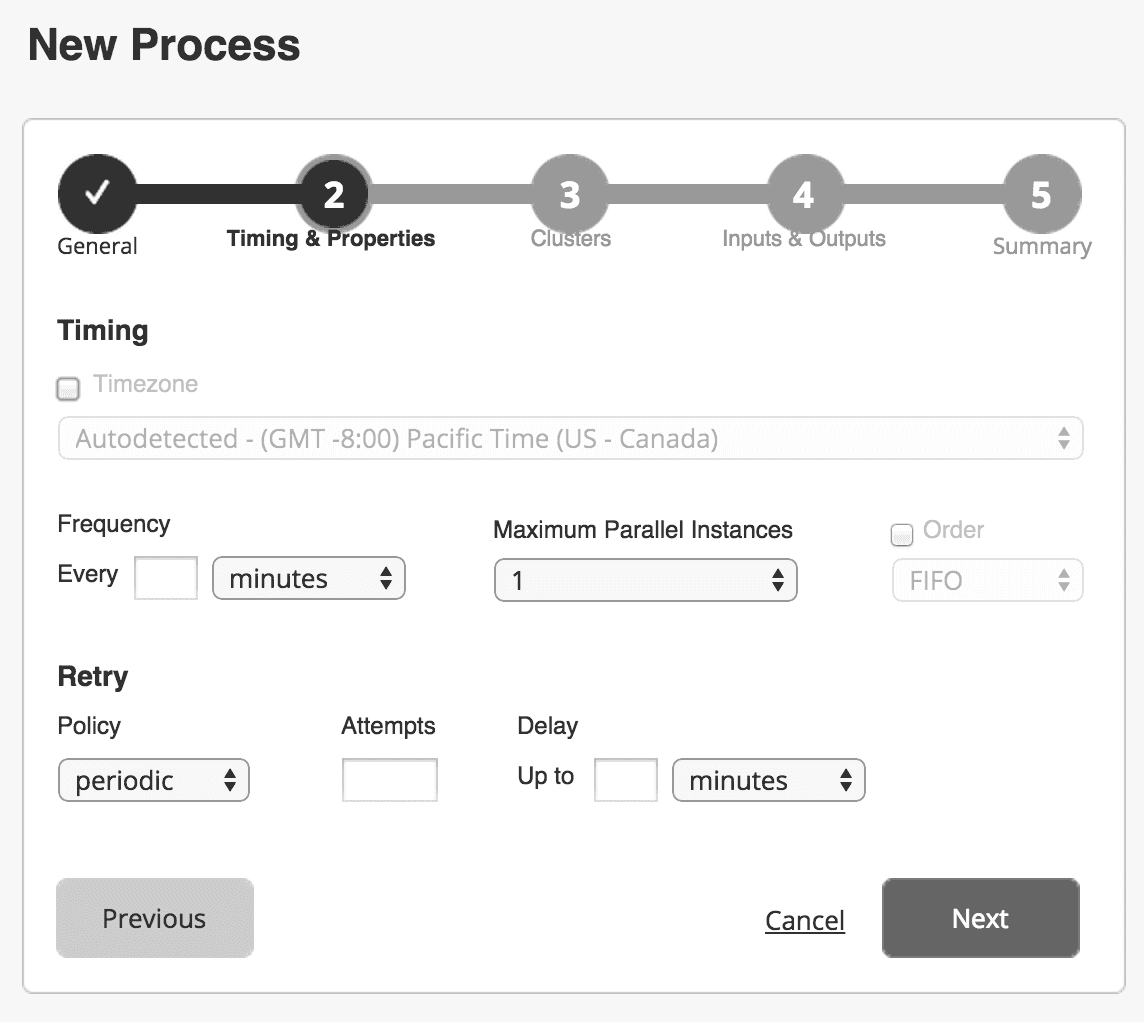The width and height of the screenshot is (1144, 1022).
Task: Expand Maximum Parallel Instances dropdown
Action: pos(646,580)
